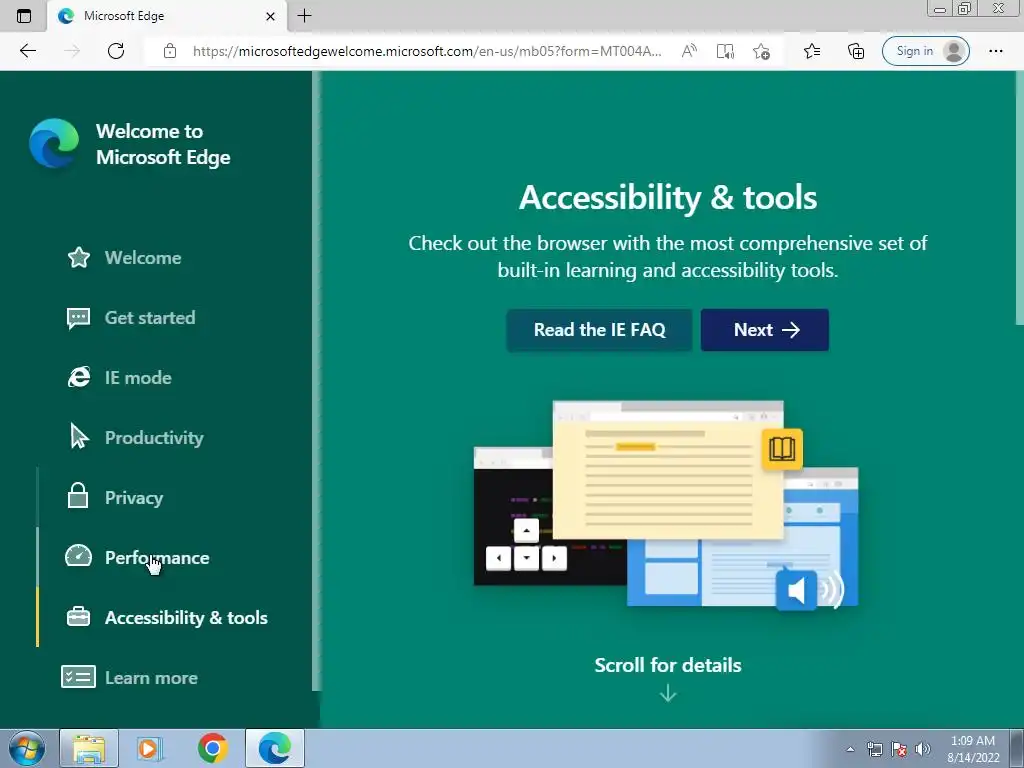Select Accessibility & tools in sidebar
The height and width of the screenshot is (768, 1024).
click(x=186, y=618)
